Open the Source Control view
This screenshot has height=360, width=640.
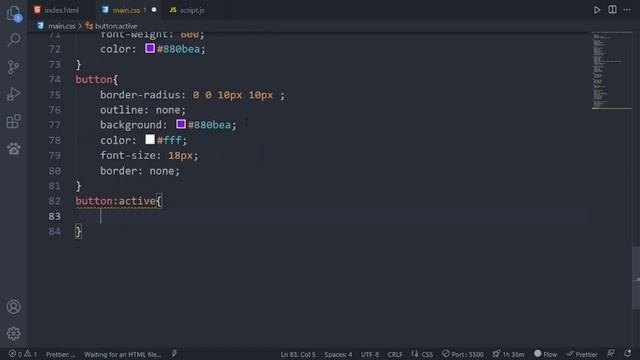pos(13,67)
